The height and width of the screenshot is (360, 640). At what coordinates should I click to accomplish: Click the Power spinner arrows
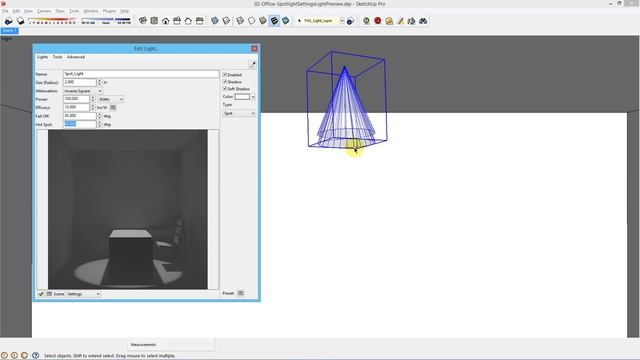pyautogui.click(x=93, y=99)
